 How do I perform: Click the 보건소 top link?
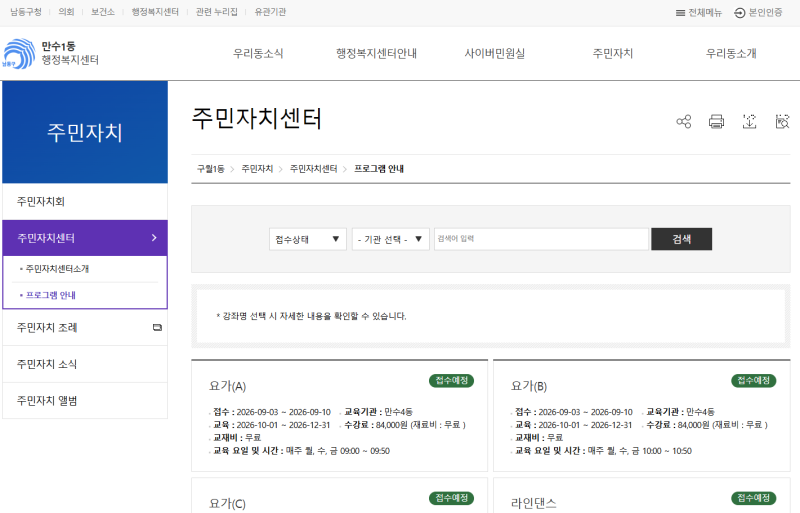103,12
